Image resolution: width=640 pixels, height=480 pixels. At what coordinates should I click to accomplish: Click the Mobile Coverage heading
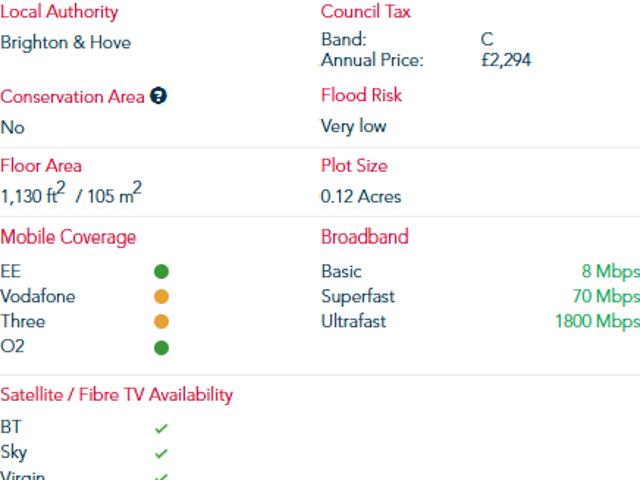pyautogui.click(x=68, y=237)
